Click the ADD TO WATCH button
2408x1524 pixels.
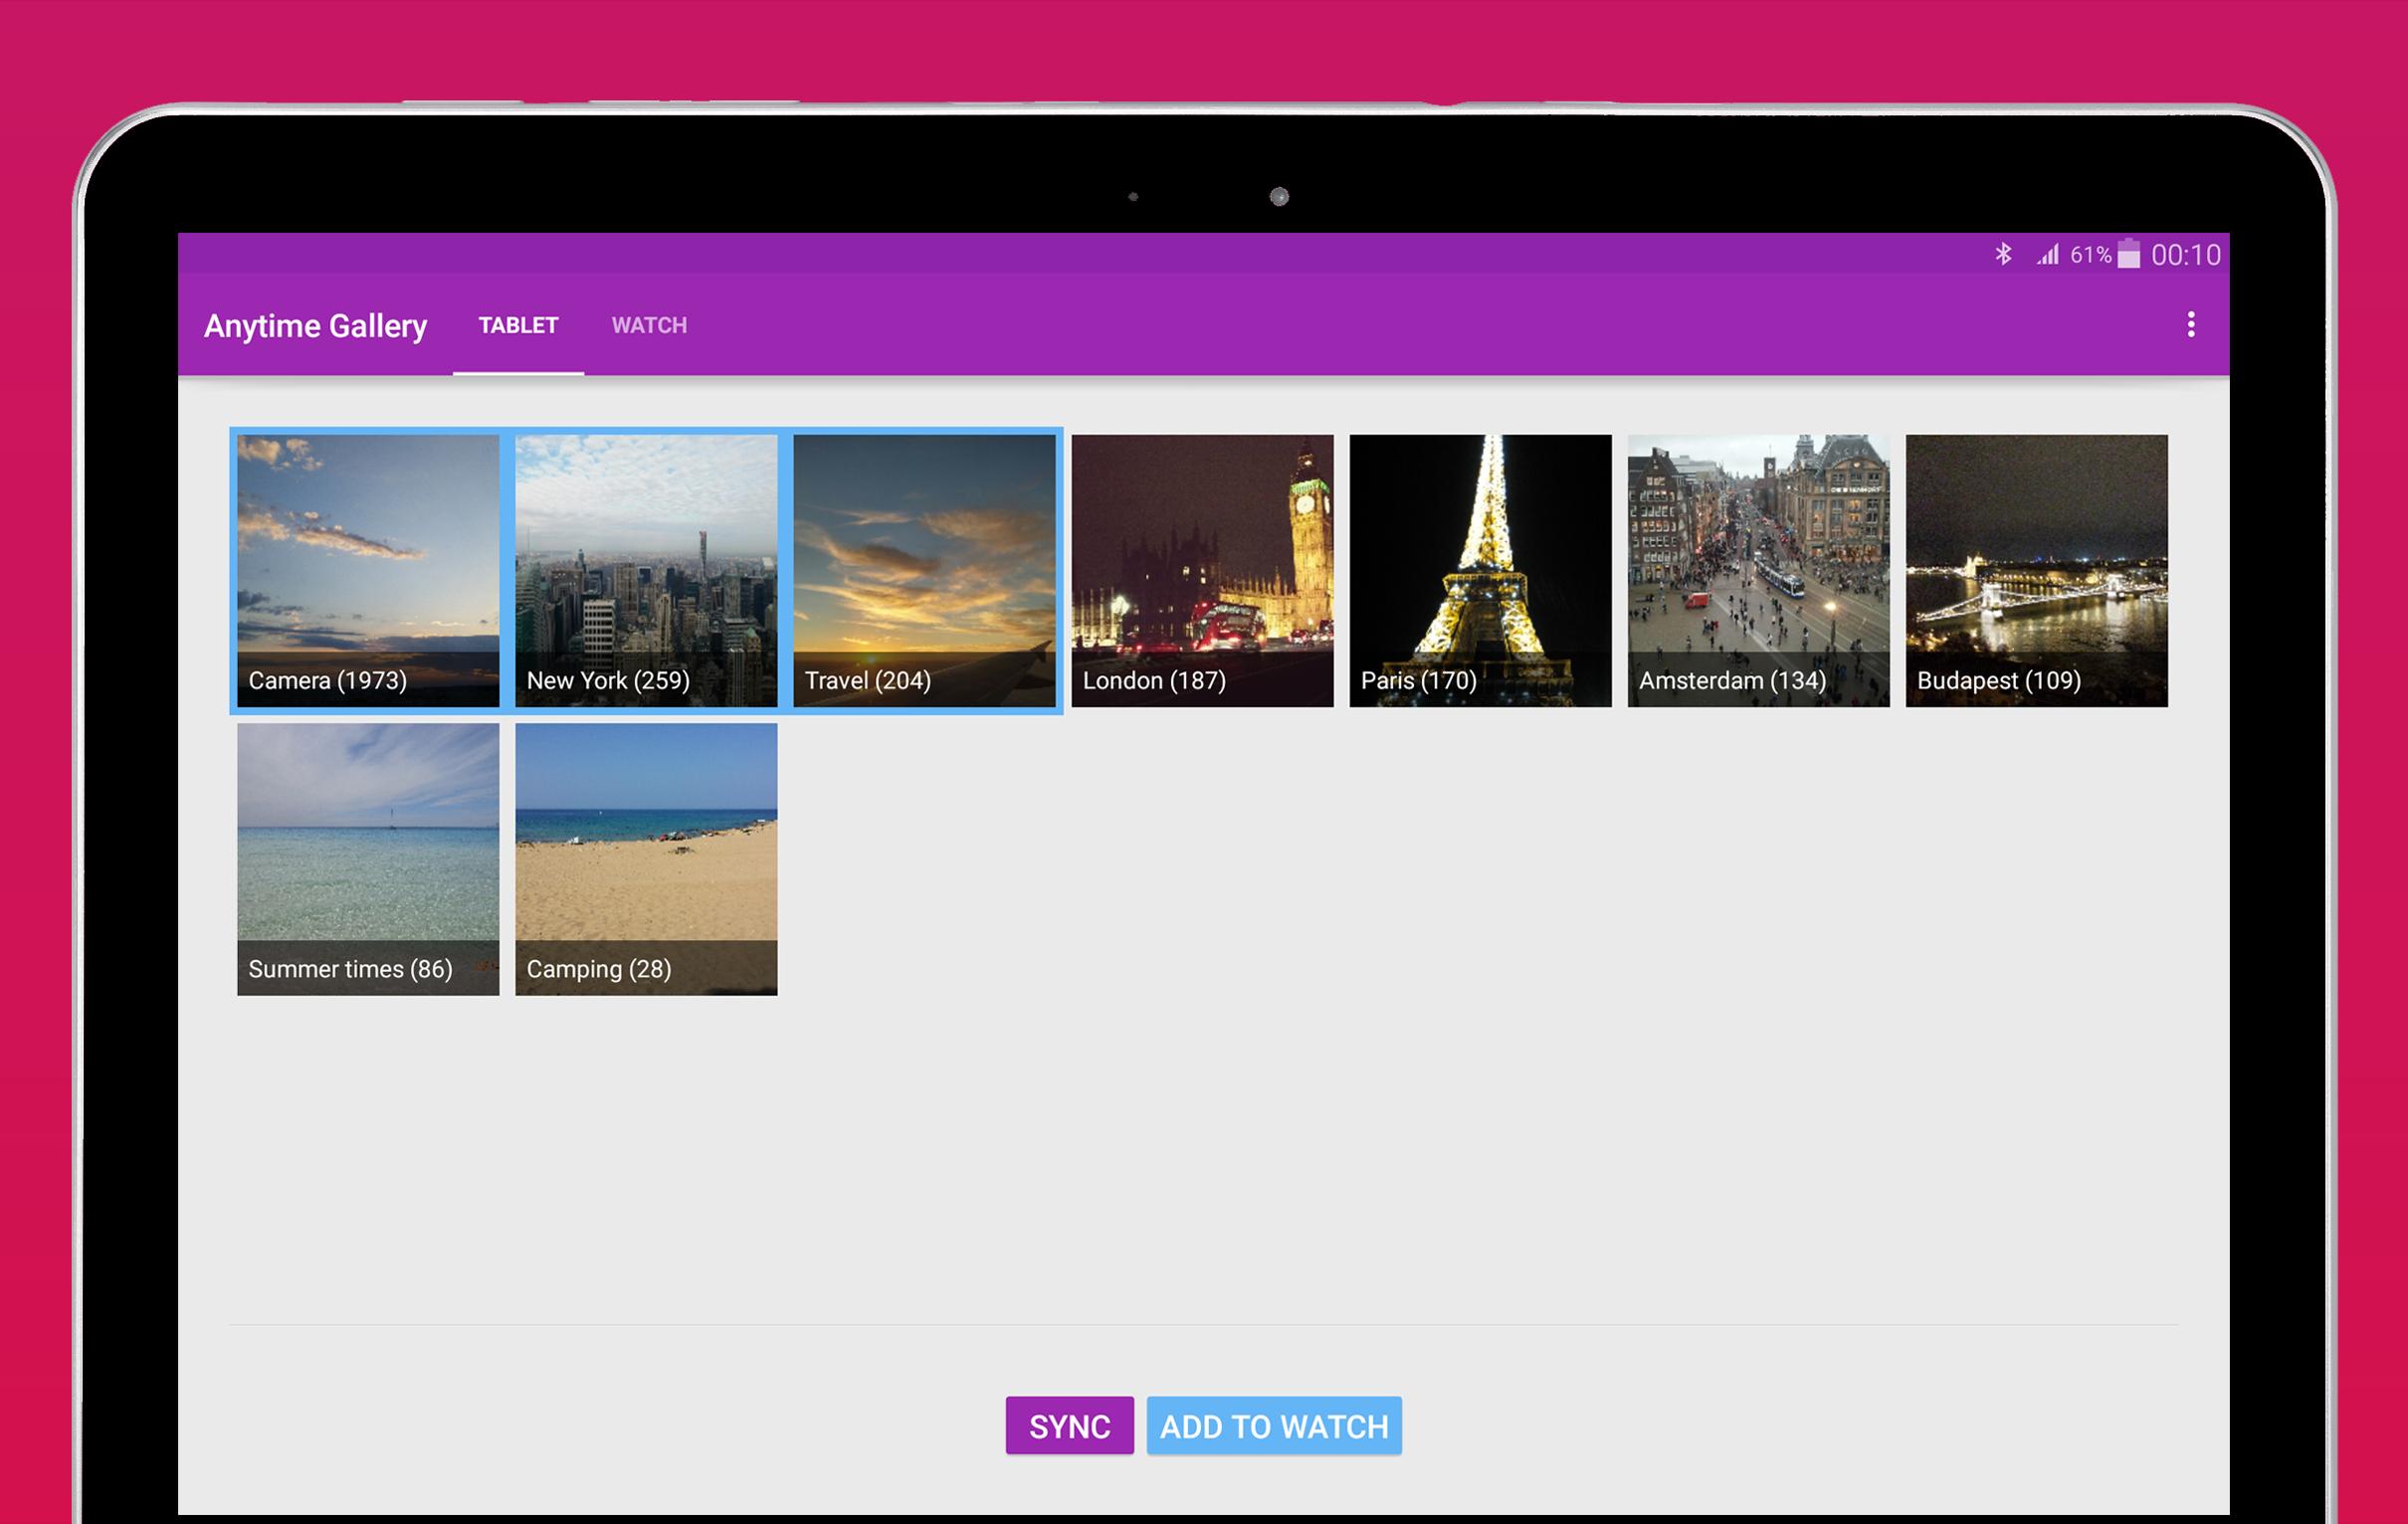(1274, 1426)
